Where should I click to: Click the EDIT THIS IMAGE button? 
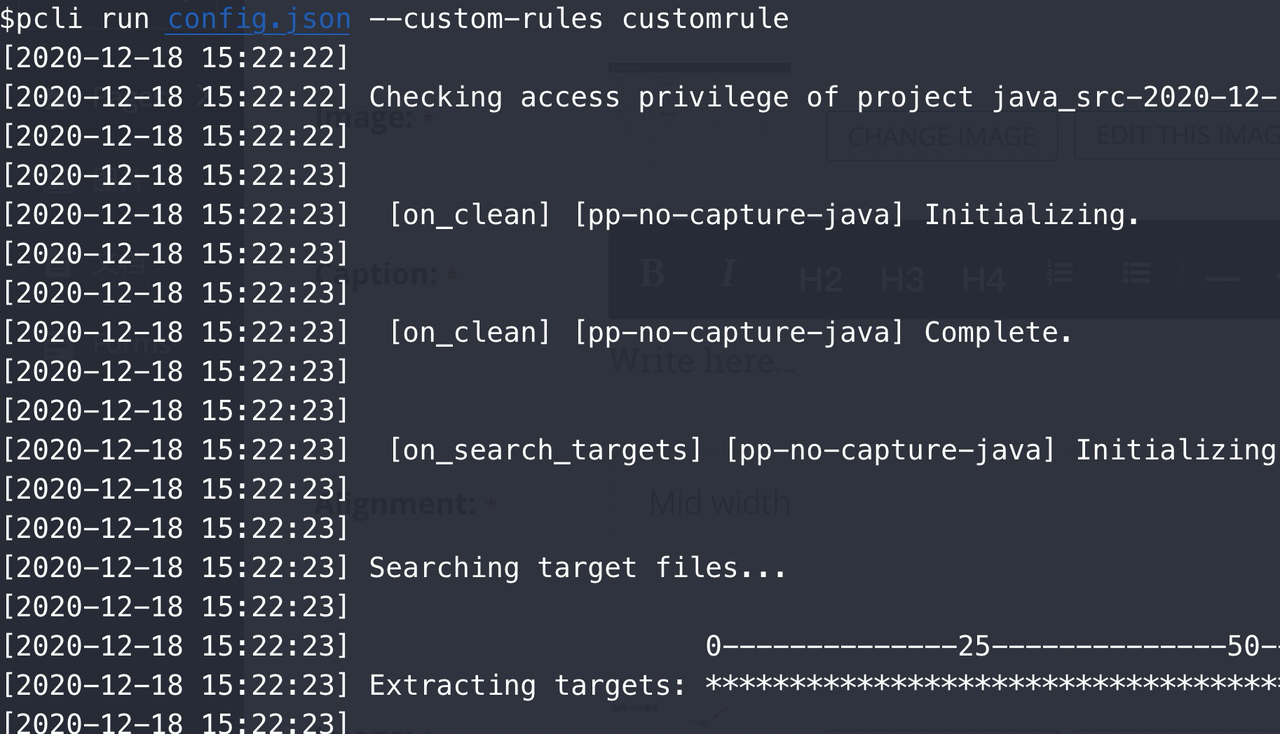pos(1178,136)
